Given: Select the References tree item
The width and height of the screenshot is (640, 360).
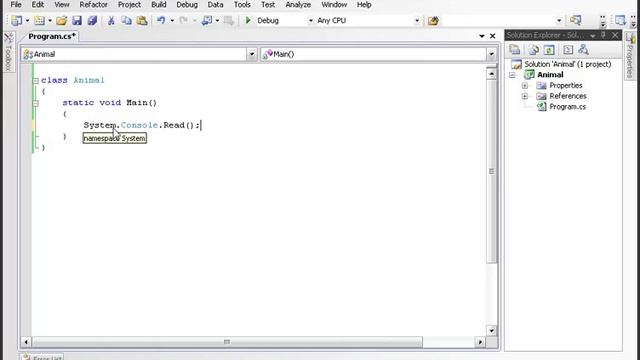Looking at the screenshot, I should (567, 96).
